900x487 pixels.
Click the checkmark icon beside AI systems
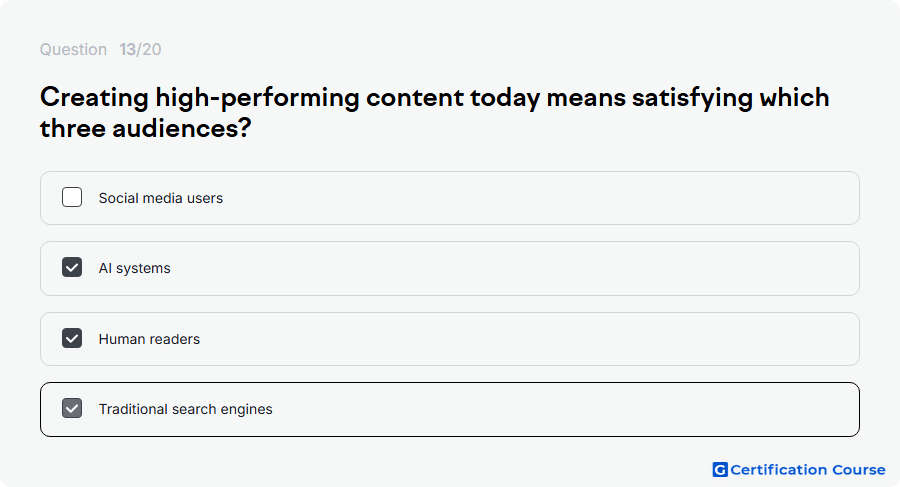pyautogui.click(x=72, y=267)
